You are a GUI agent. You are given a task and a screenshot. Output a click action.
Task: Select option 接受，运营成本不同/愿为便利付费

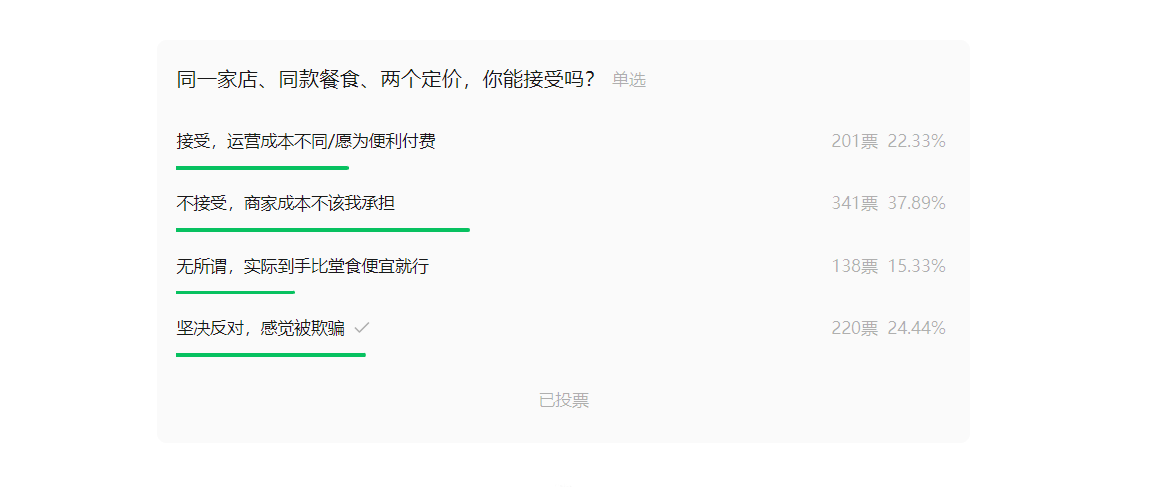306,142
